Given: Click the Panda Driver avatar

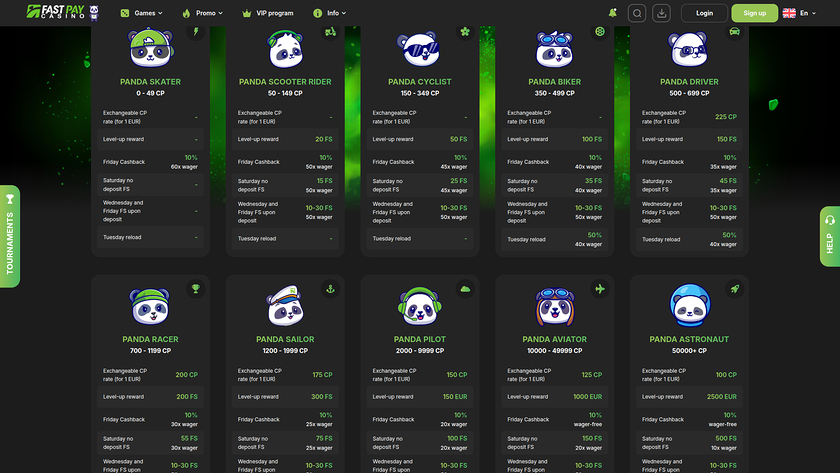Looking at the screenshot, I should (689, 49).
